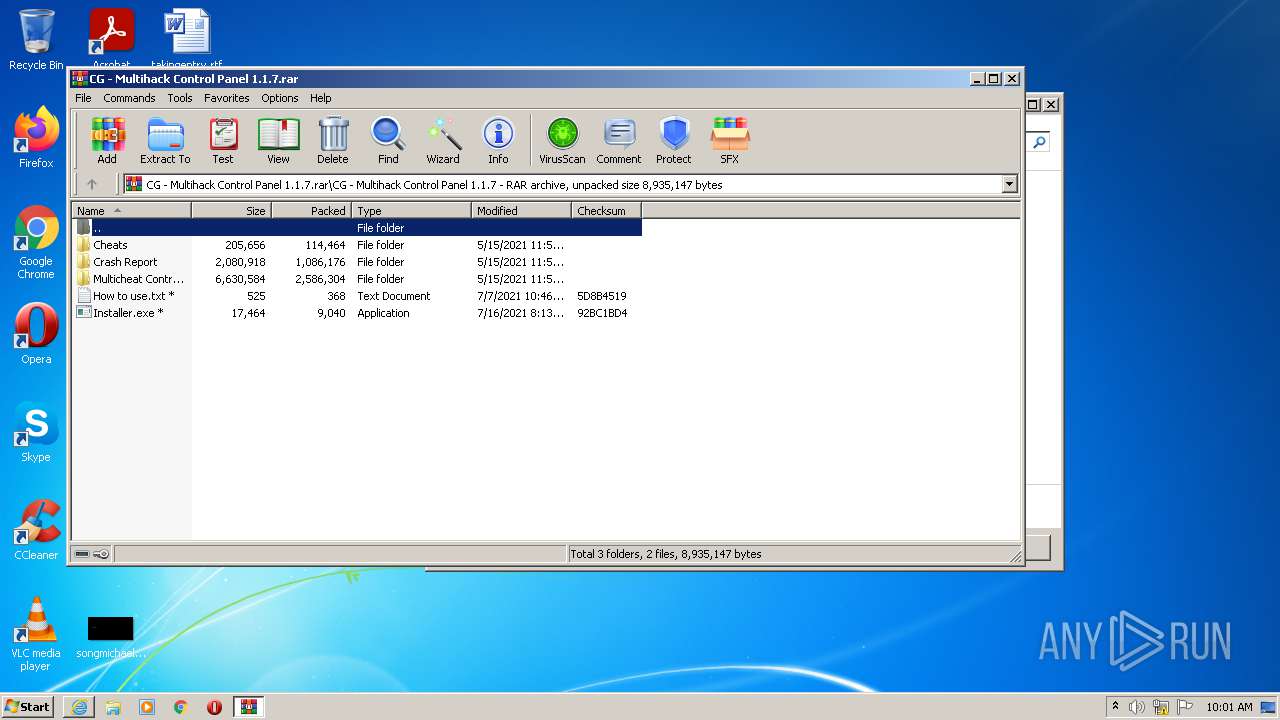Sort by the Checksum column header
The image size is (1280, 720).
606,210
